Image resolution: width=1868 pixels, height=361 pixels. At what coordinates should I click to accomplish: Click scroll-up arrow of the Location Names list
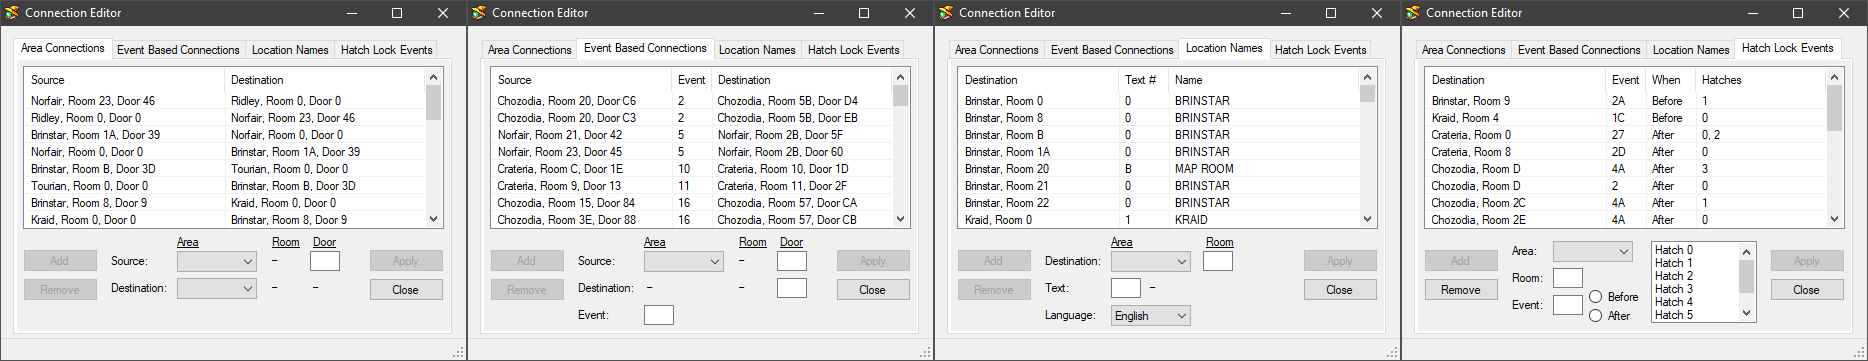pos(1367,77)
